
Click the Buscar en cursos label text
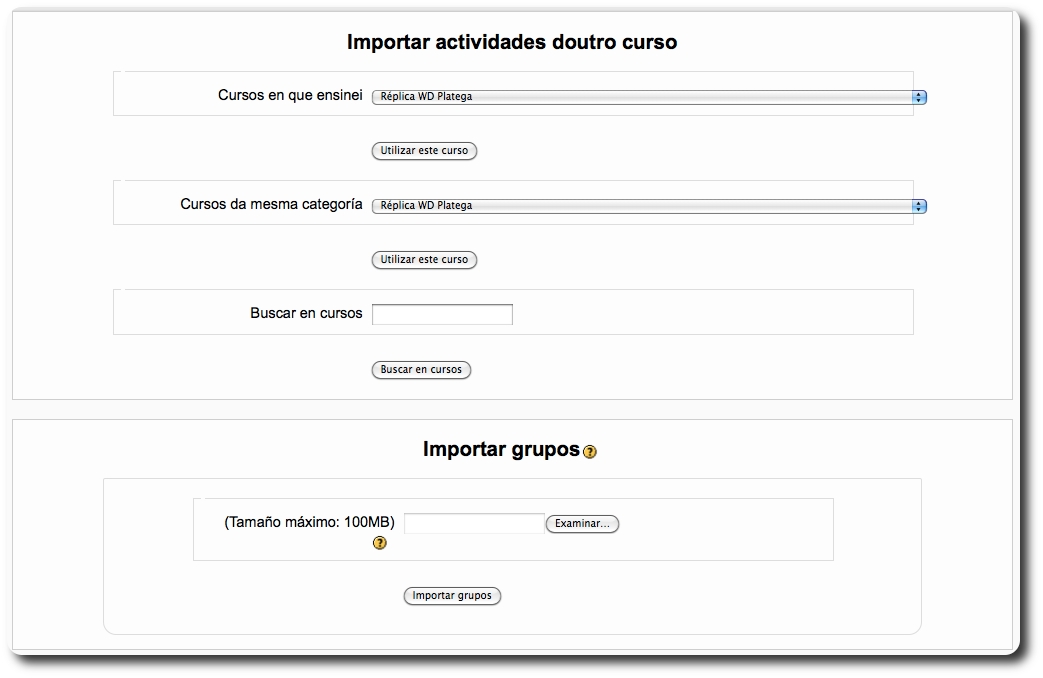(304, 312)
